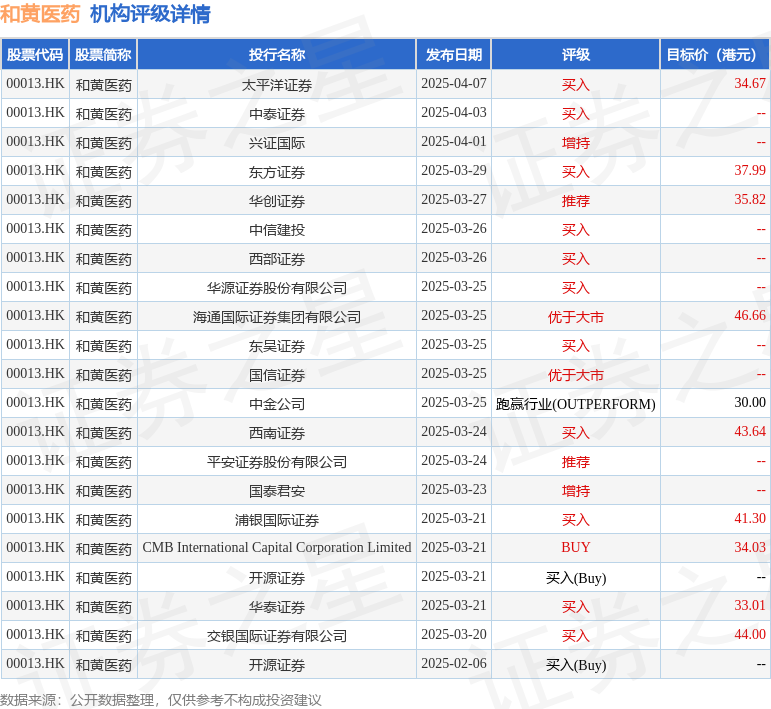Select the 发布日期 column header
This screenshot has width=771, height=709.
(x=454, y=55)
